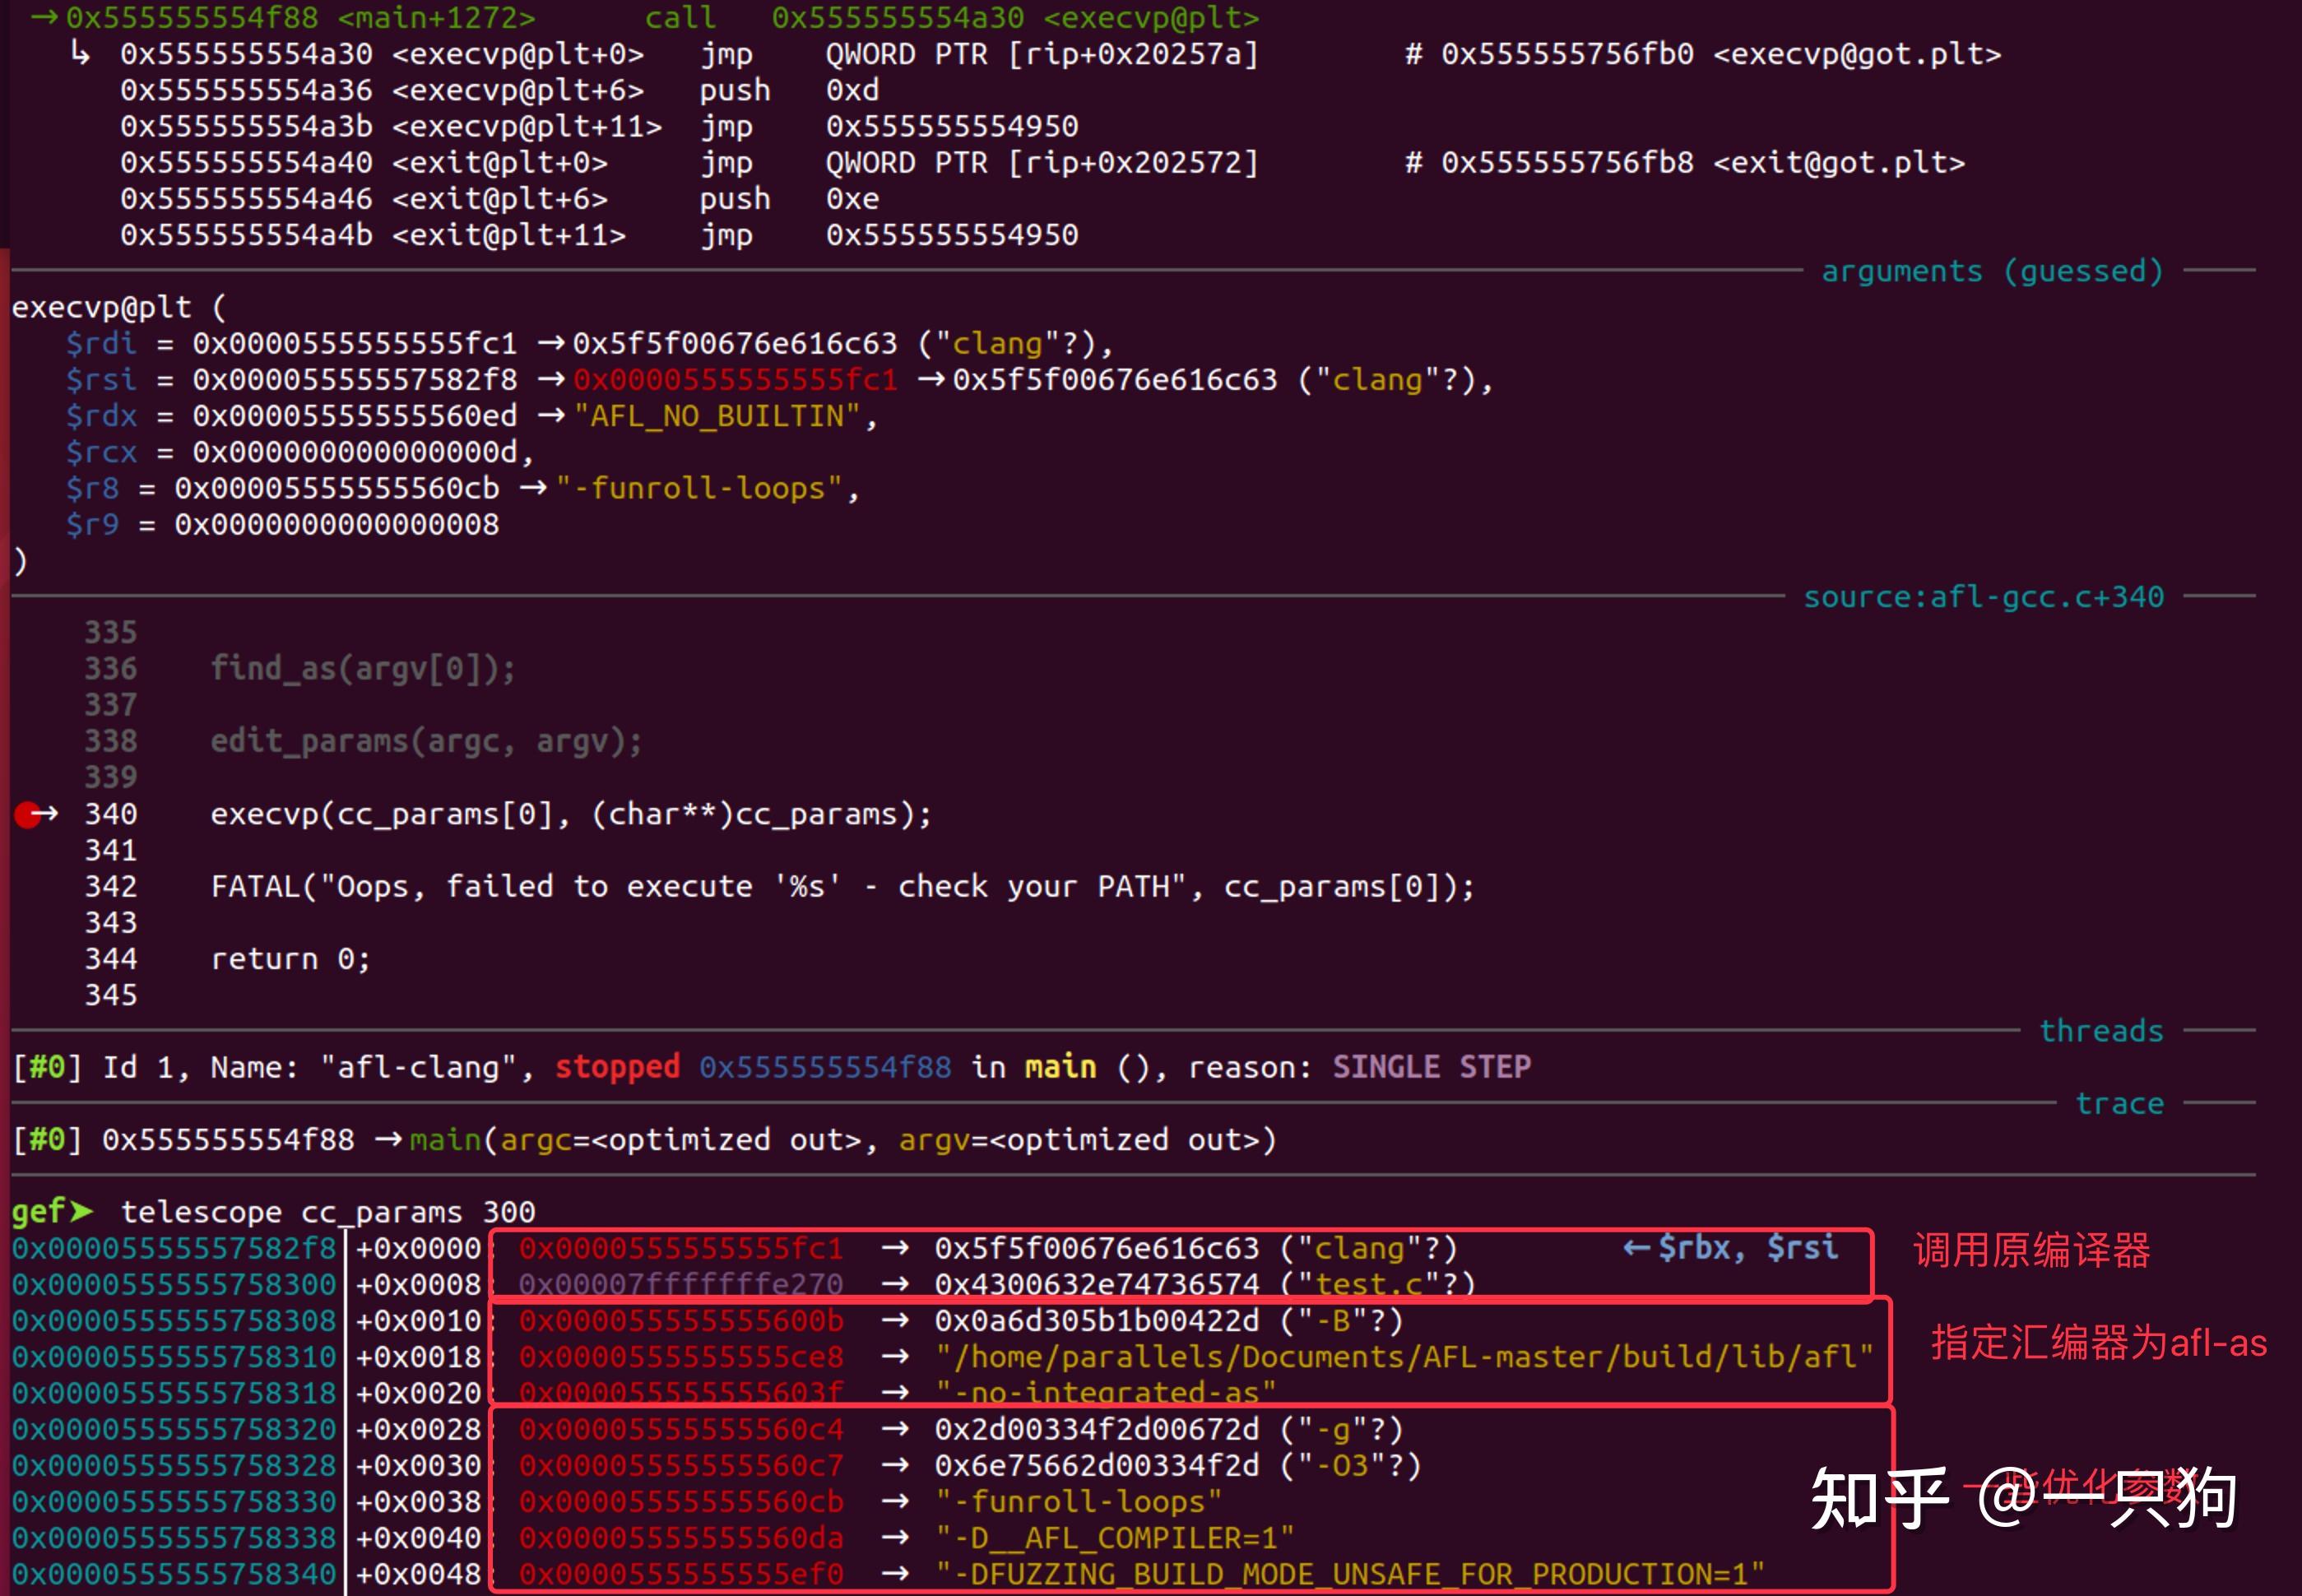Image resolution: width=2302 pixels, height=1596 pixels.
Task: Select the 'source:afl-gcc.c+340' section header
Action: coord(1983,597)
